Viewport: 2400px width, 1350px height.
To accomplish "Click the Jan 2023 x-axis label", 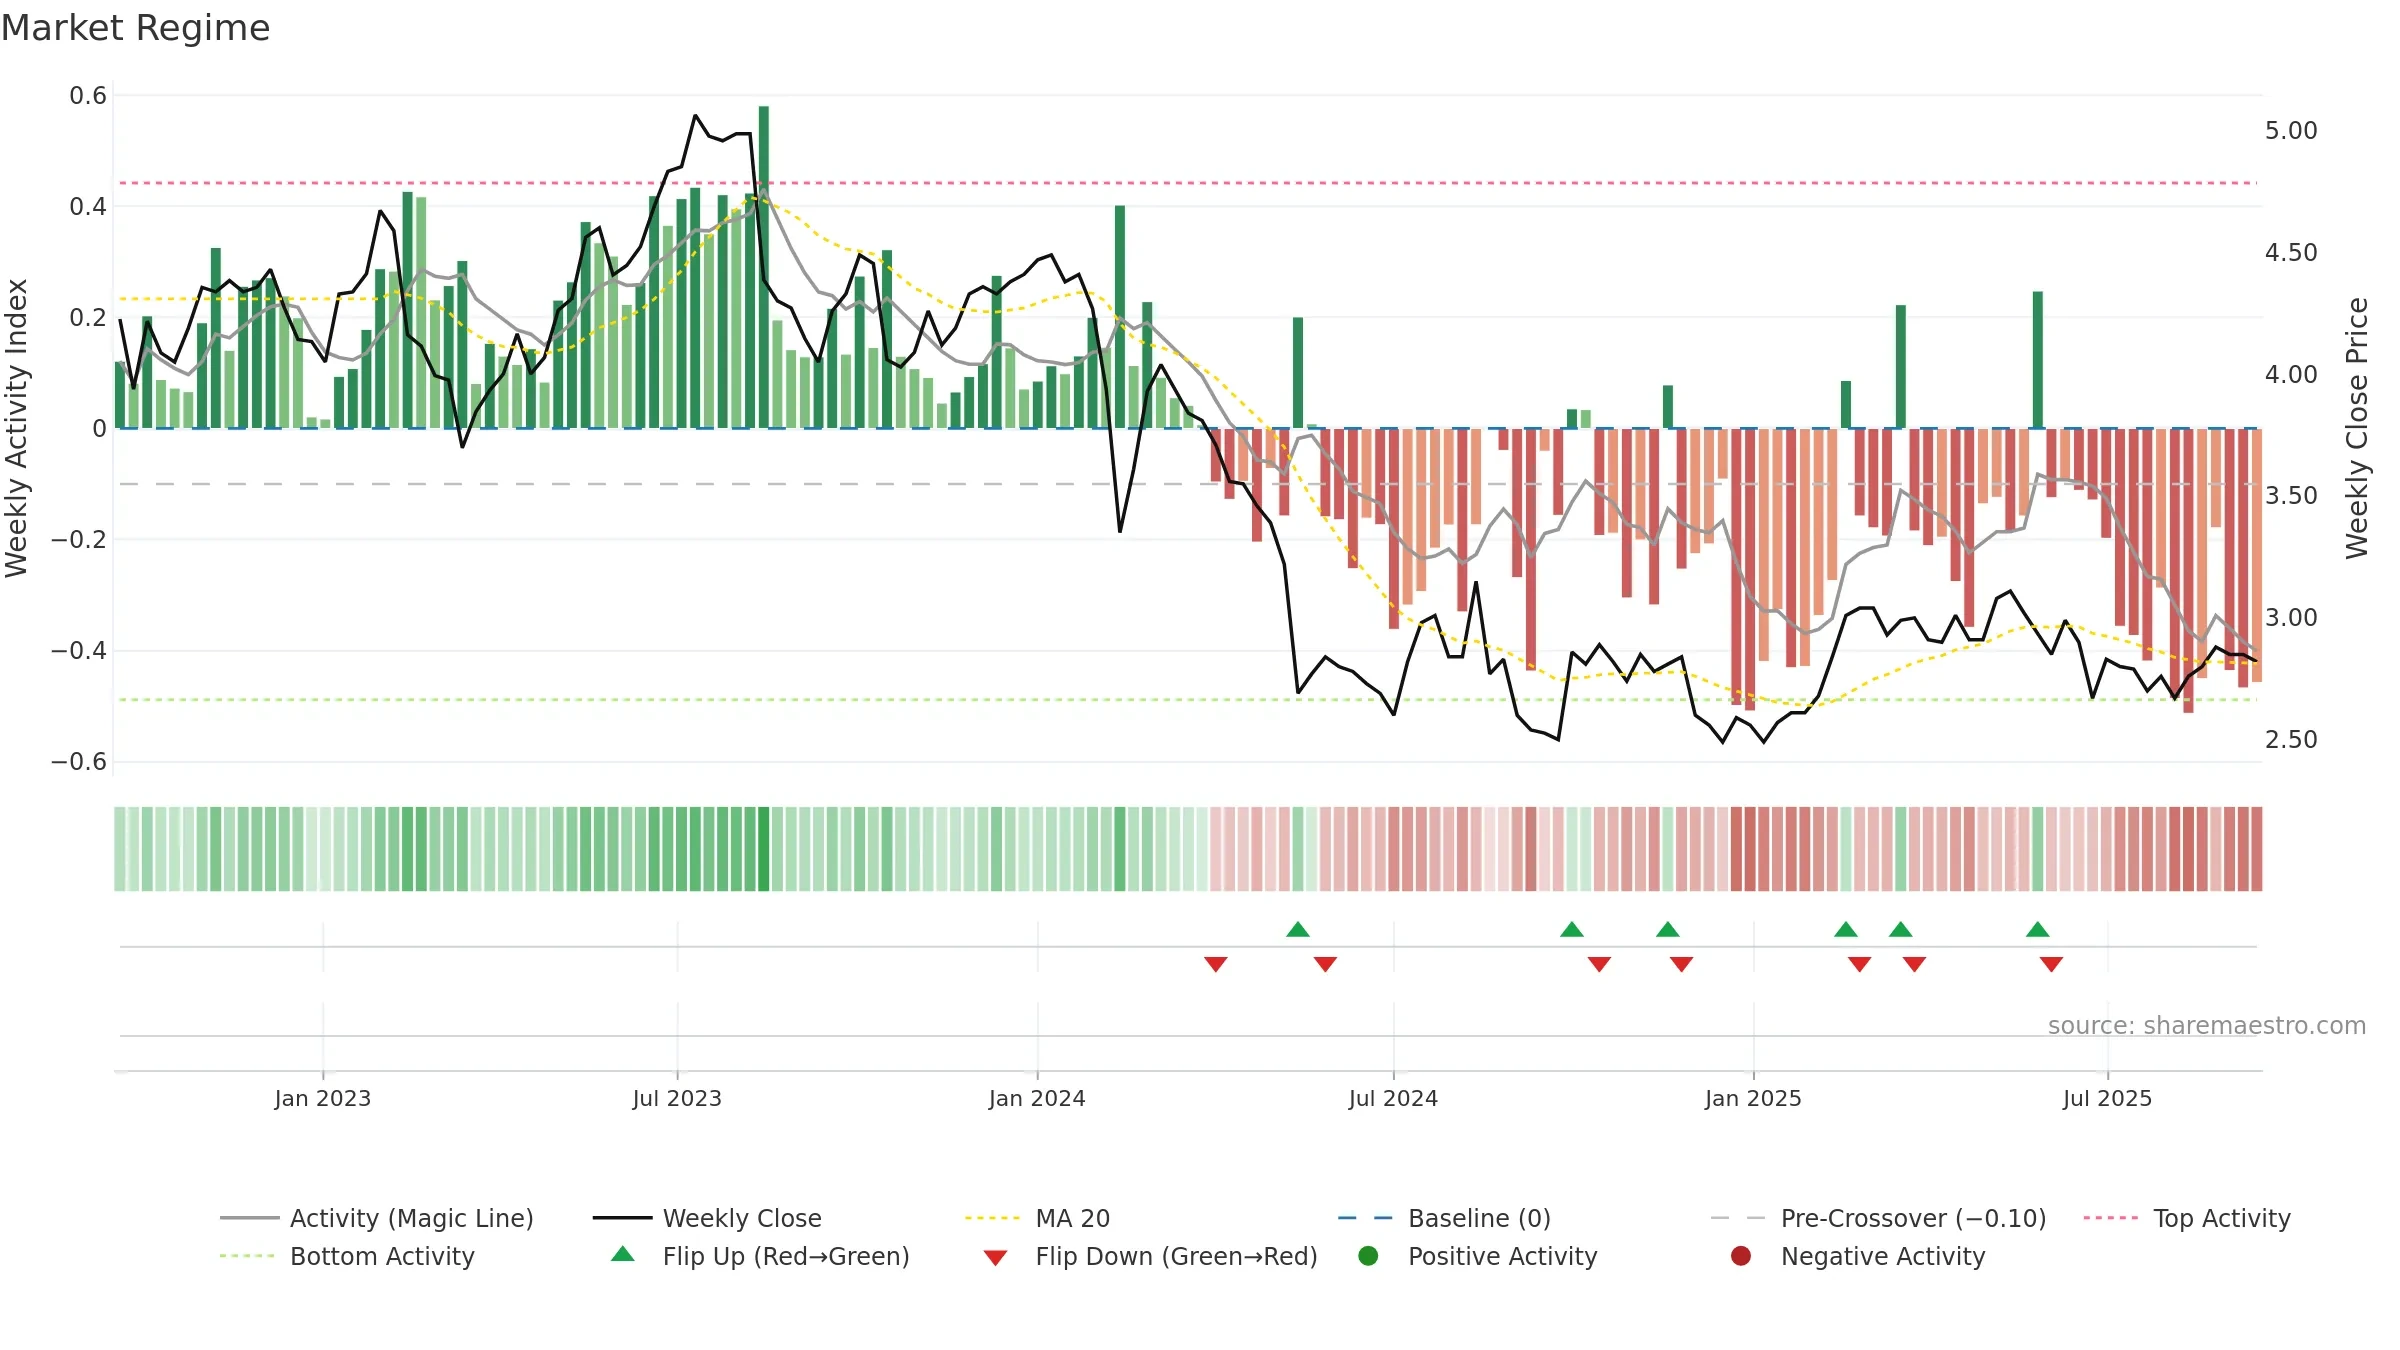I will (x=323, y=1098).
